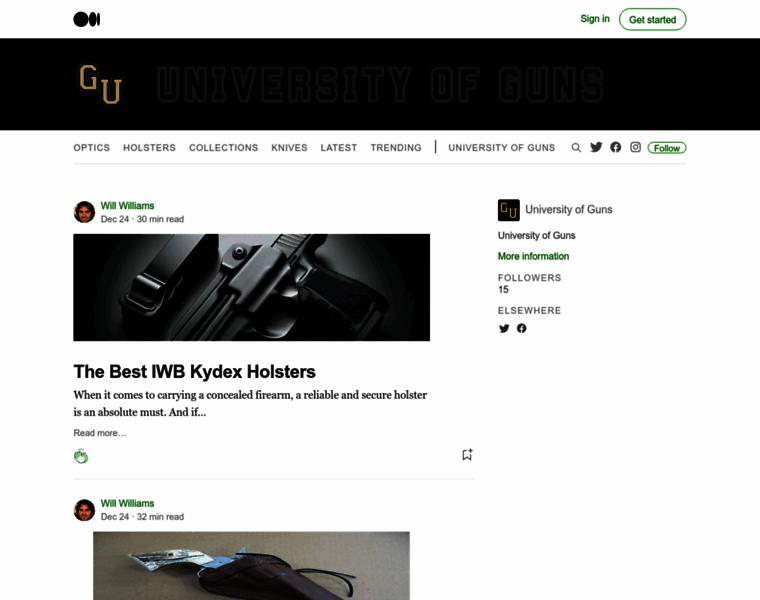Open The Best IWB Kydex Holsters title
This screenshot has height=600, width=760.
pyautogui.click(x=194, y=372)
